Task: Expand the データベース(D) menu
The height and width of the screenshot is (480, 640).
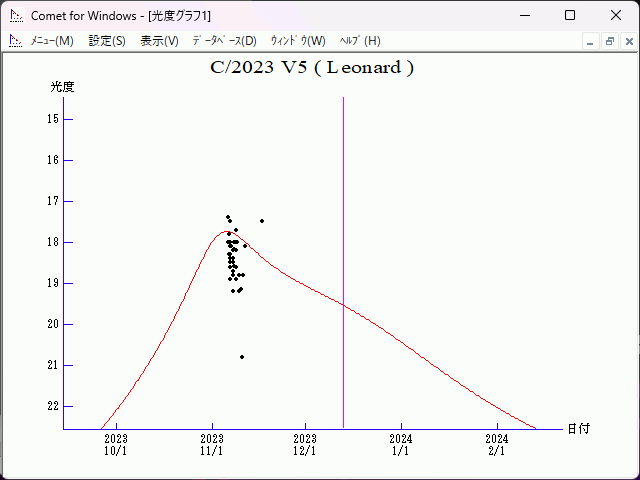Action: click(224, 41)
